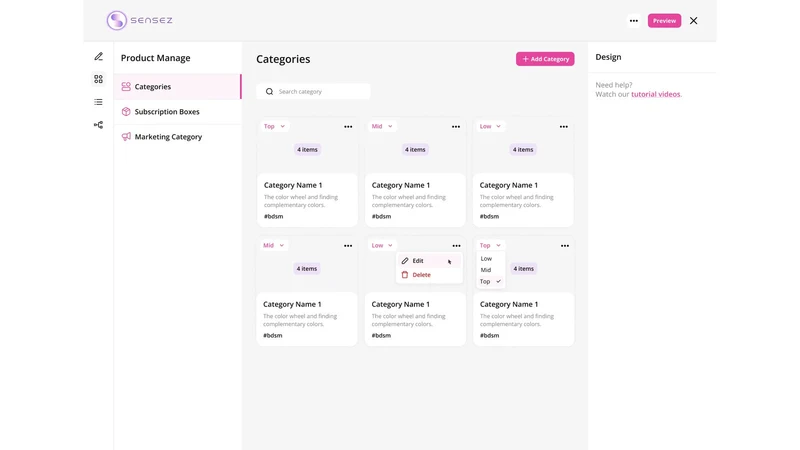Open options dots on second-row Mid card

[348, 246]
